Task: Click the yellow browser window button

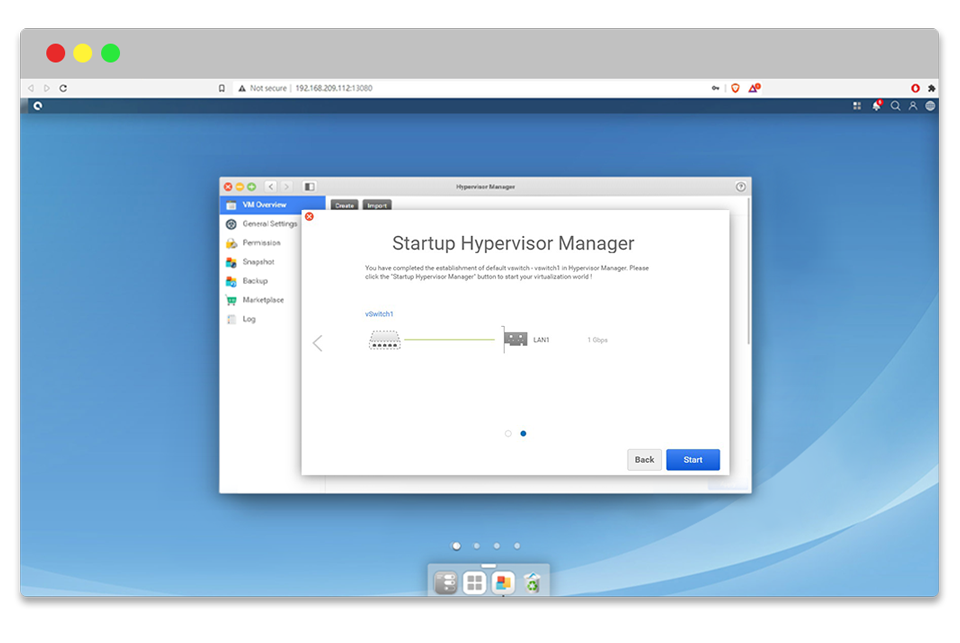Action: point(83,53)
